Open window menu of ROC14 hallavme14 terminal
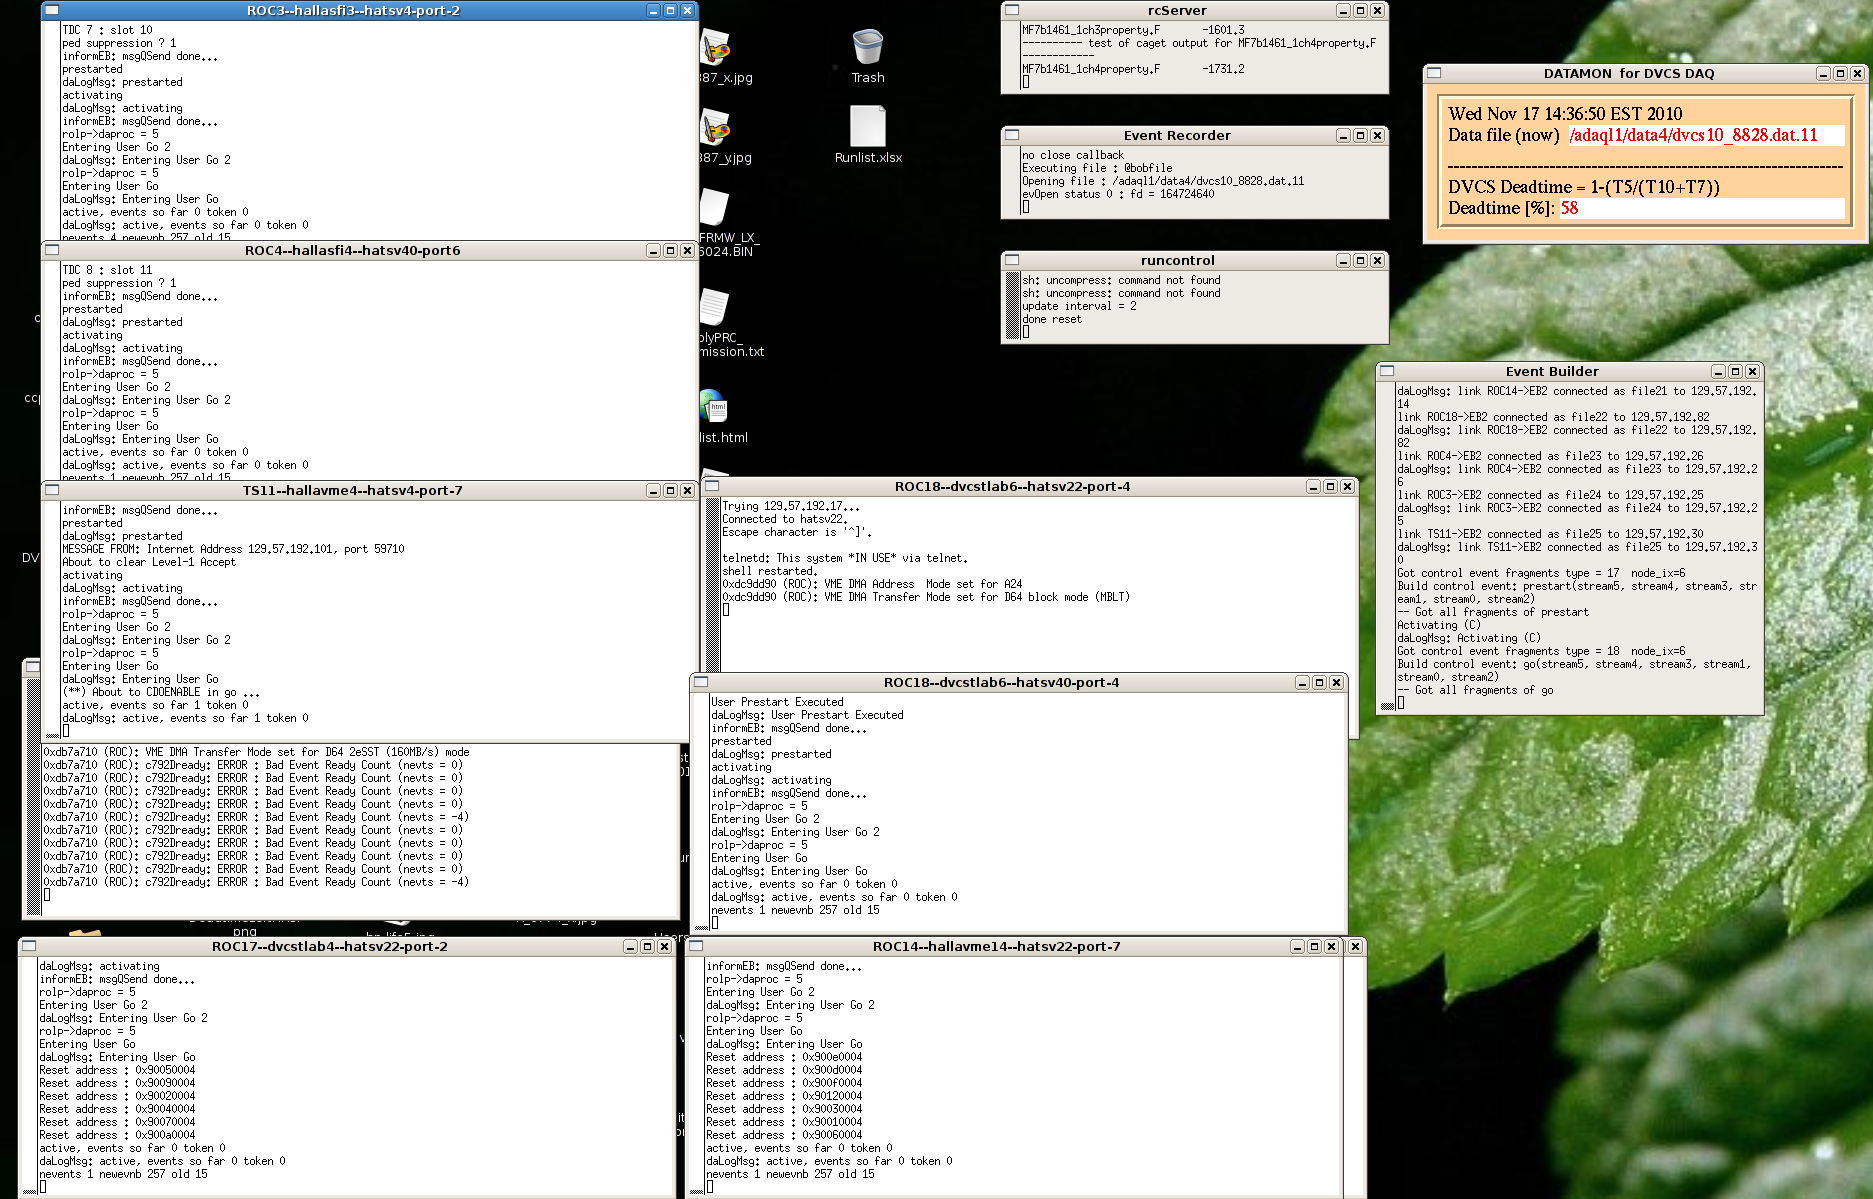 click(697, 946)
